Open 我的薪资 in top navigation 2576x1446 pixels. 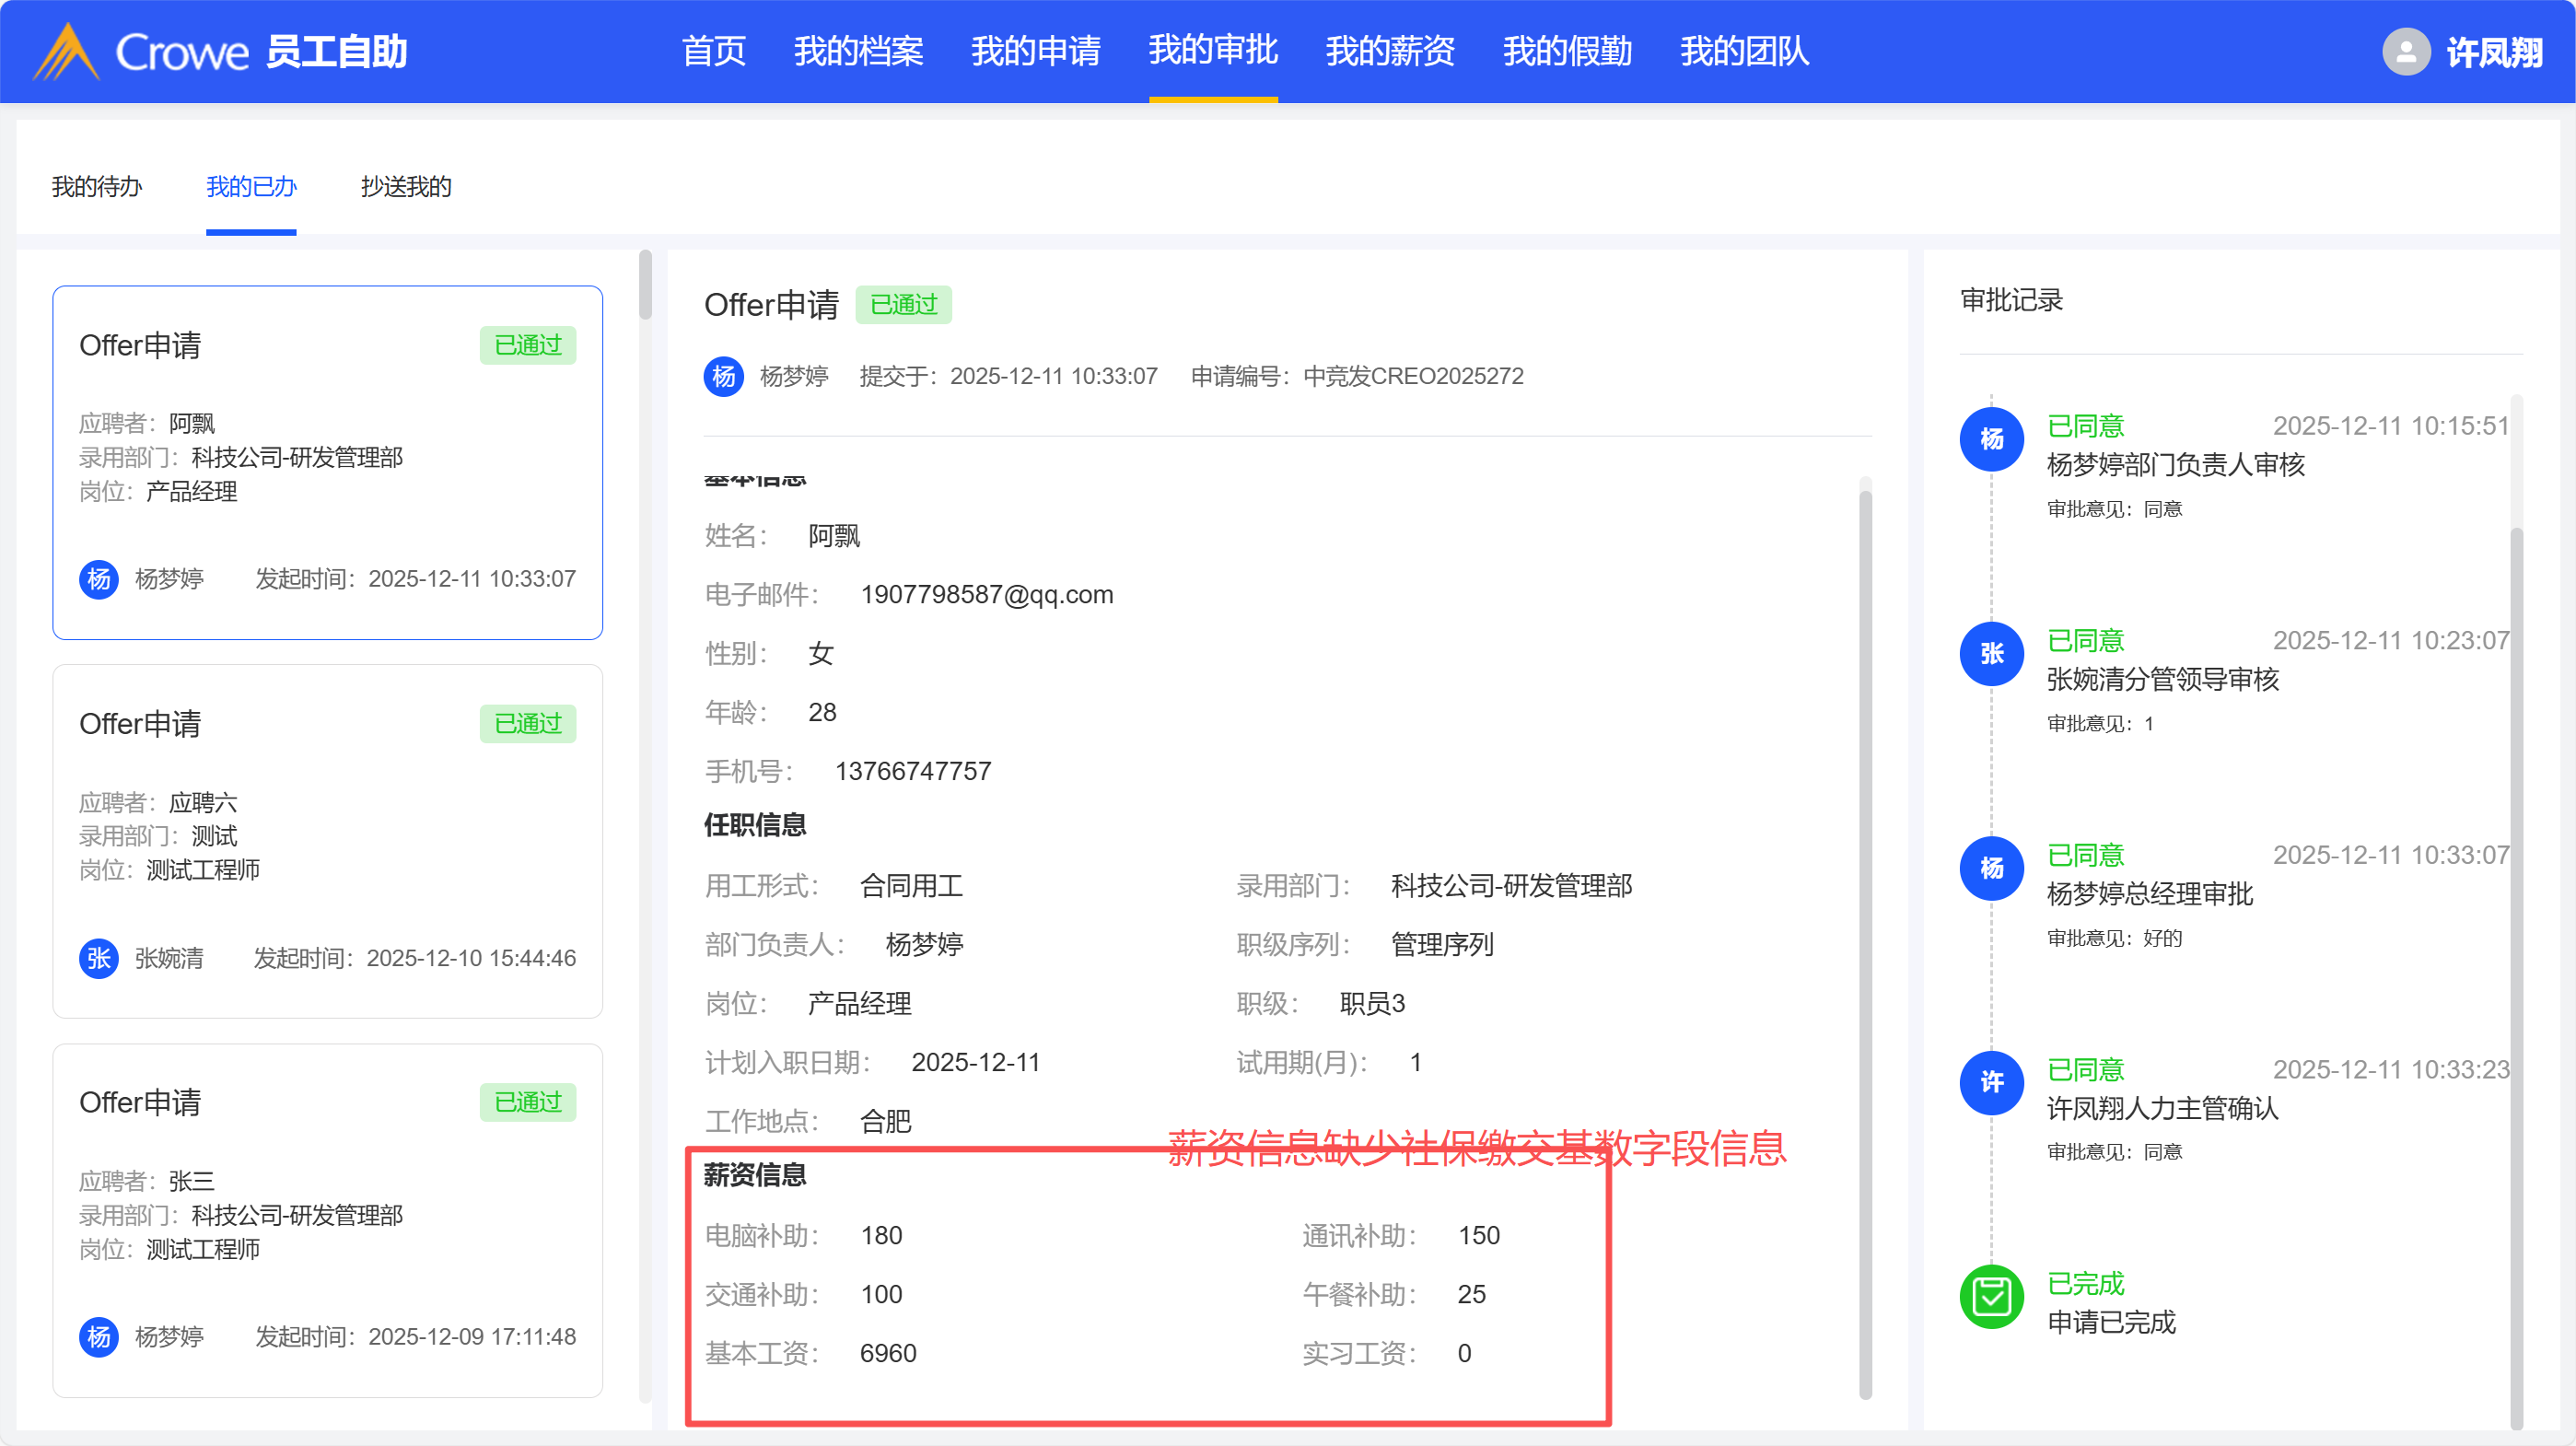[x=1390, y=51]
